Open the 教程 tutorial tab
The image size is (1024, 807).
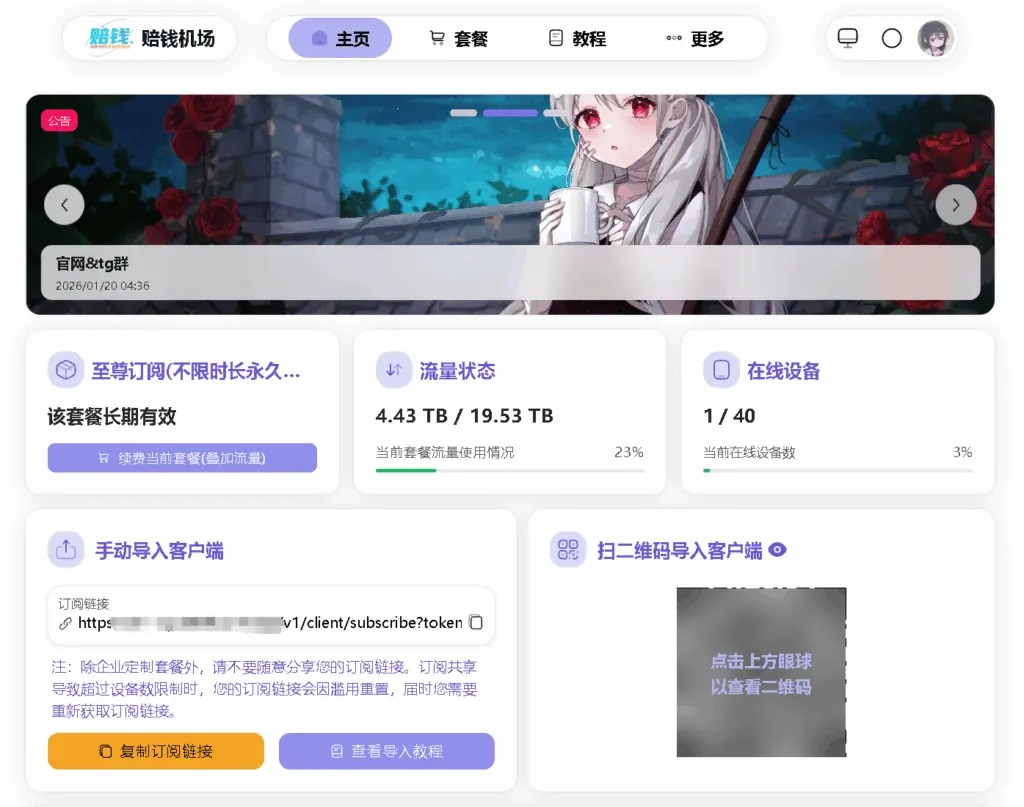[x=577, y=39]
